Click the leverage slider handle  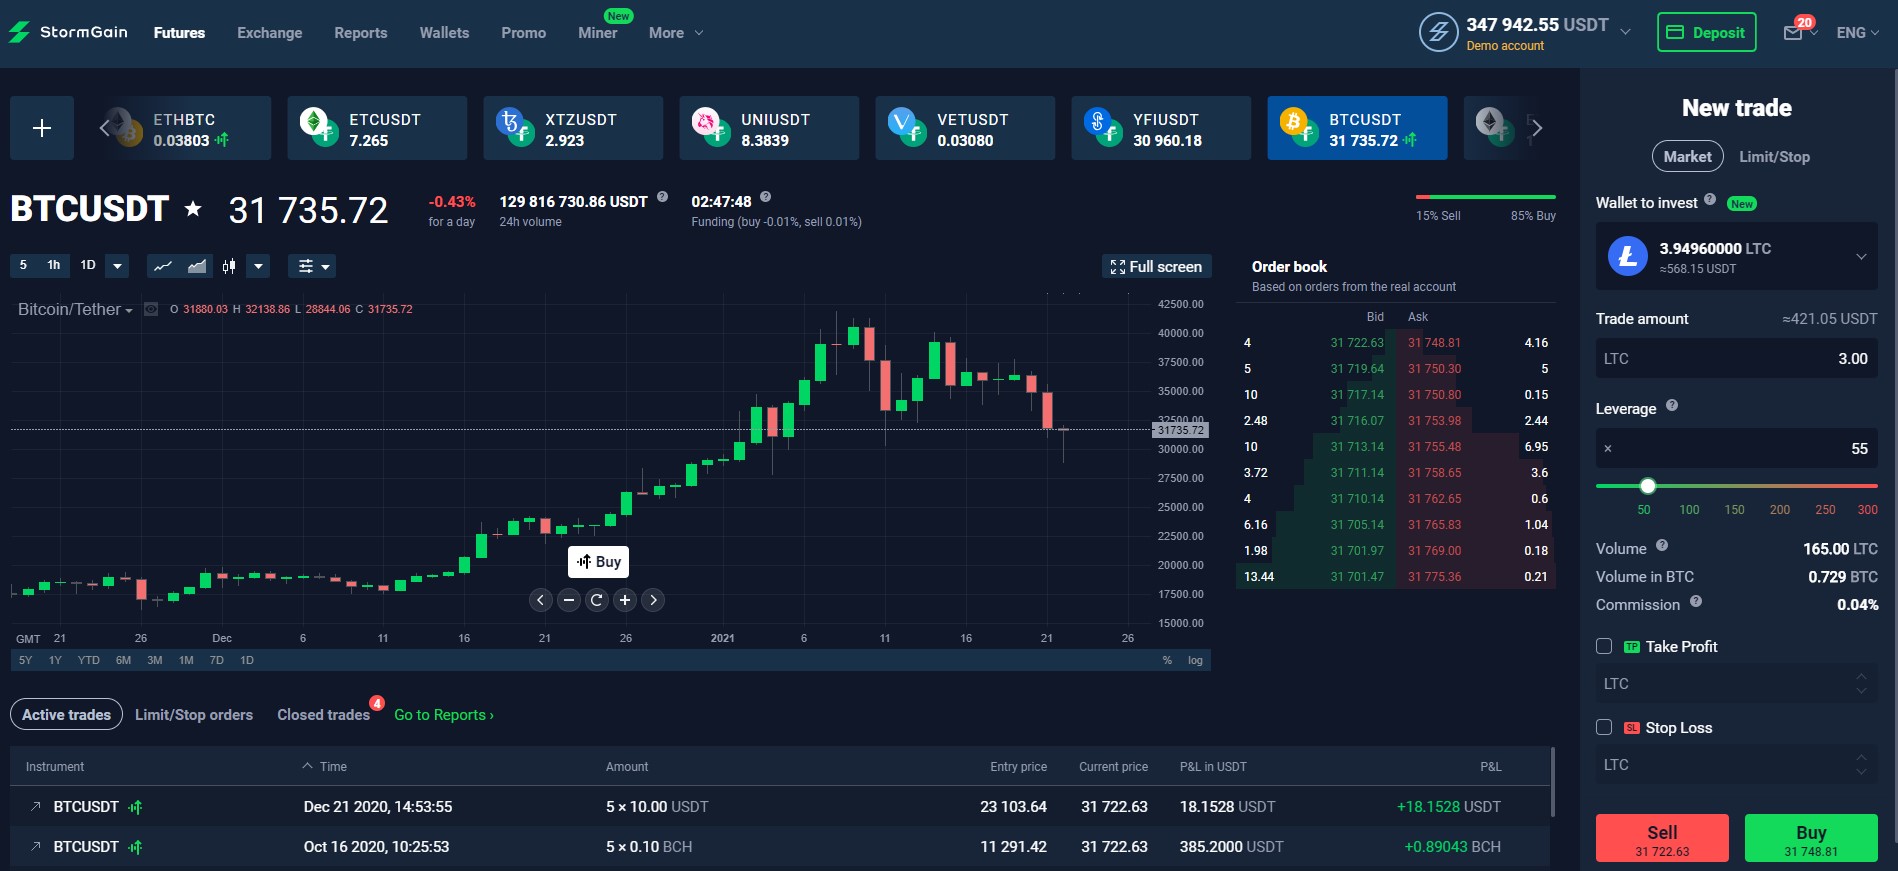[x=1648, y=486]
